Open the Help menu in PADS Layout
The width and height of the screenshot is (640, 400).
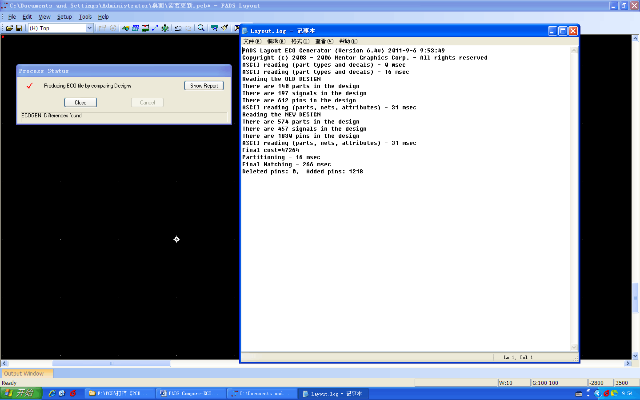click(x=103, y=17)
